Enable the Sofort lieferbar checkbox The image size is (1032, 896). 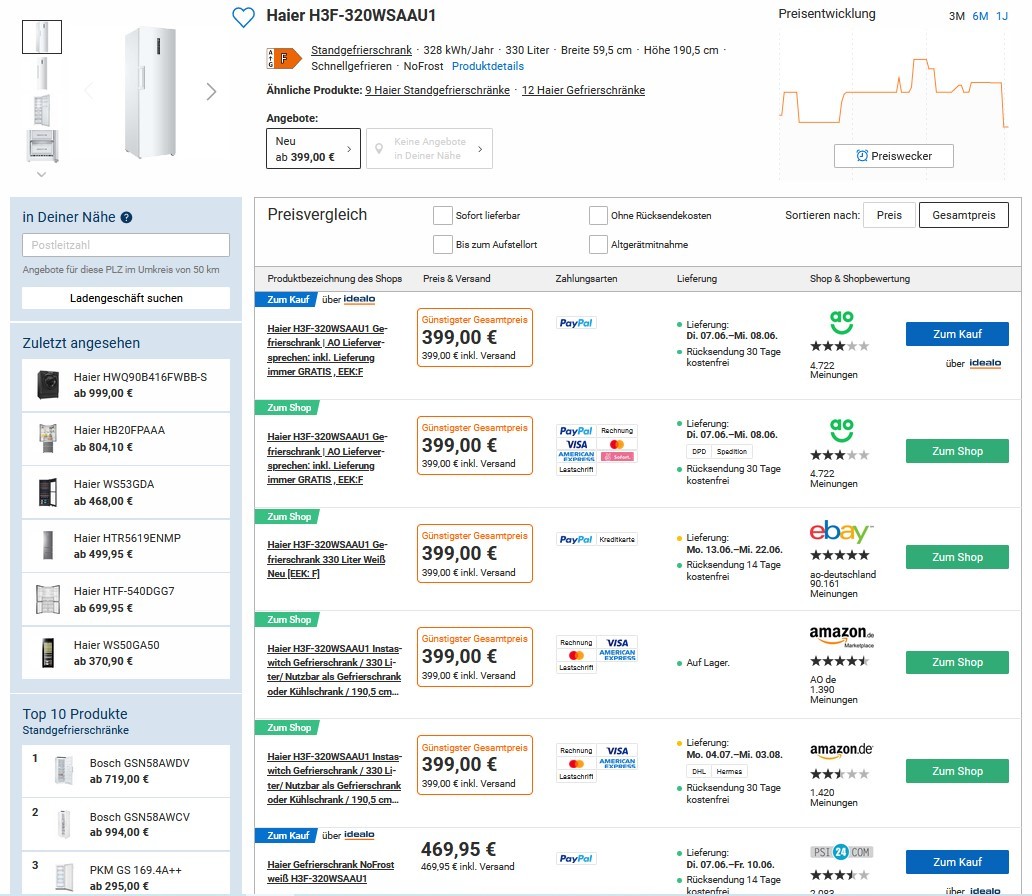pos(442,215)
